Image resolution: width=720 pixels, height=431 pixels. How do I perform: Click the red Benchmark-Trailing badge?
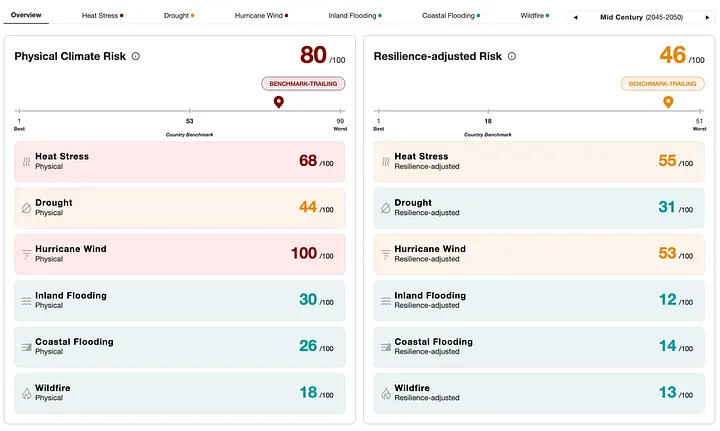303,84
